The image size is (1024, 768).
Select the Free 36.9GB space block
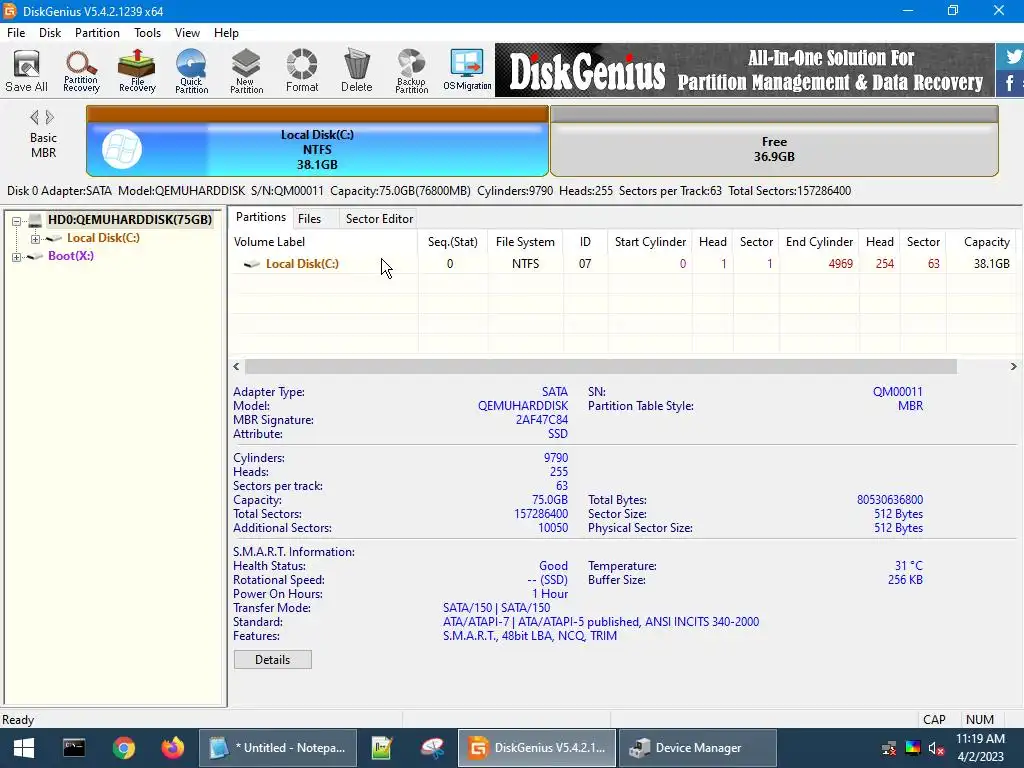775,142
